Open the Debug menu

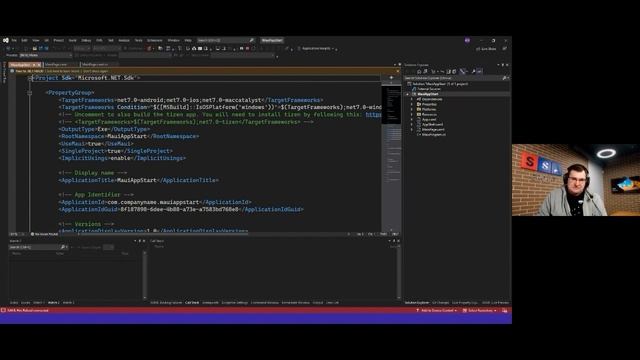coord(86,40)
